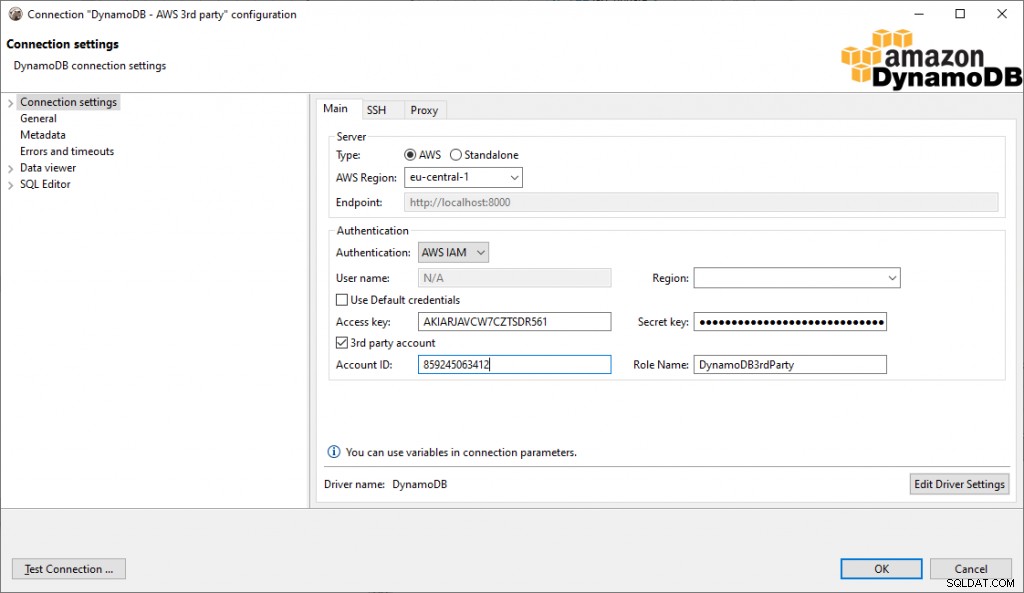The width and height of the screenshot is (1024, 593).
Task: Click the OK button
Action: pyautogui.click(x=881, y=569)
